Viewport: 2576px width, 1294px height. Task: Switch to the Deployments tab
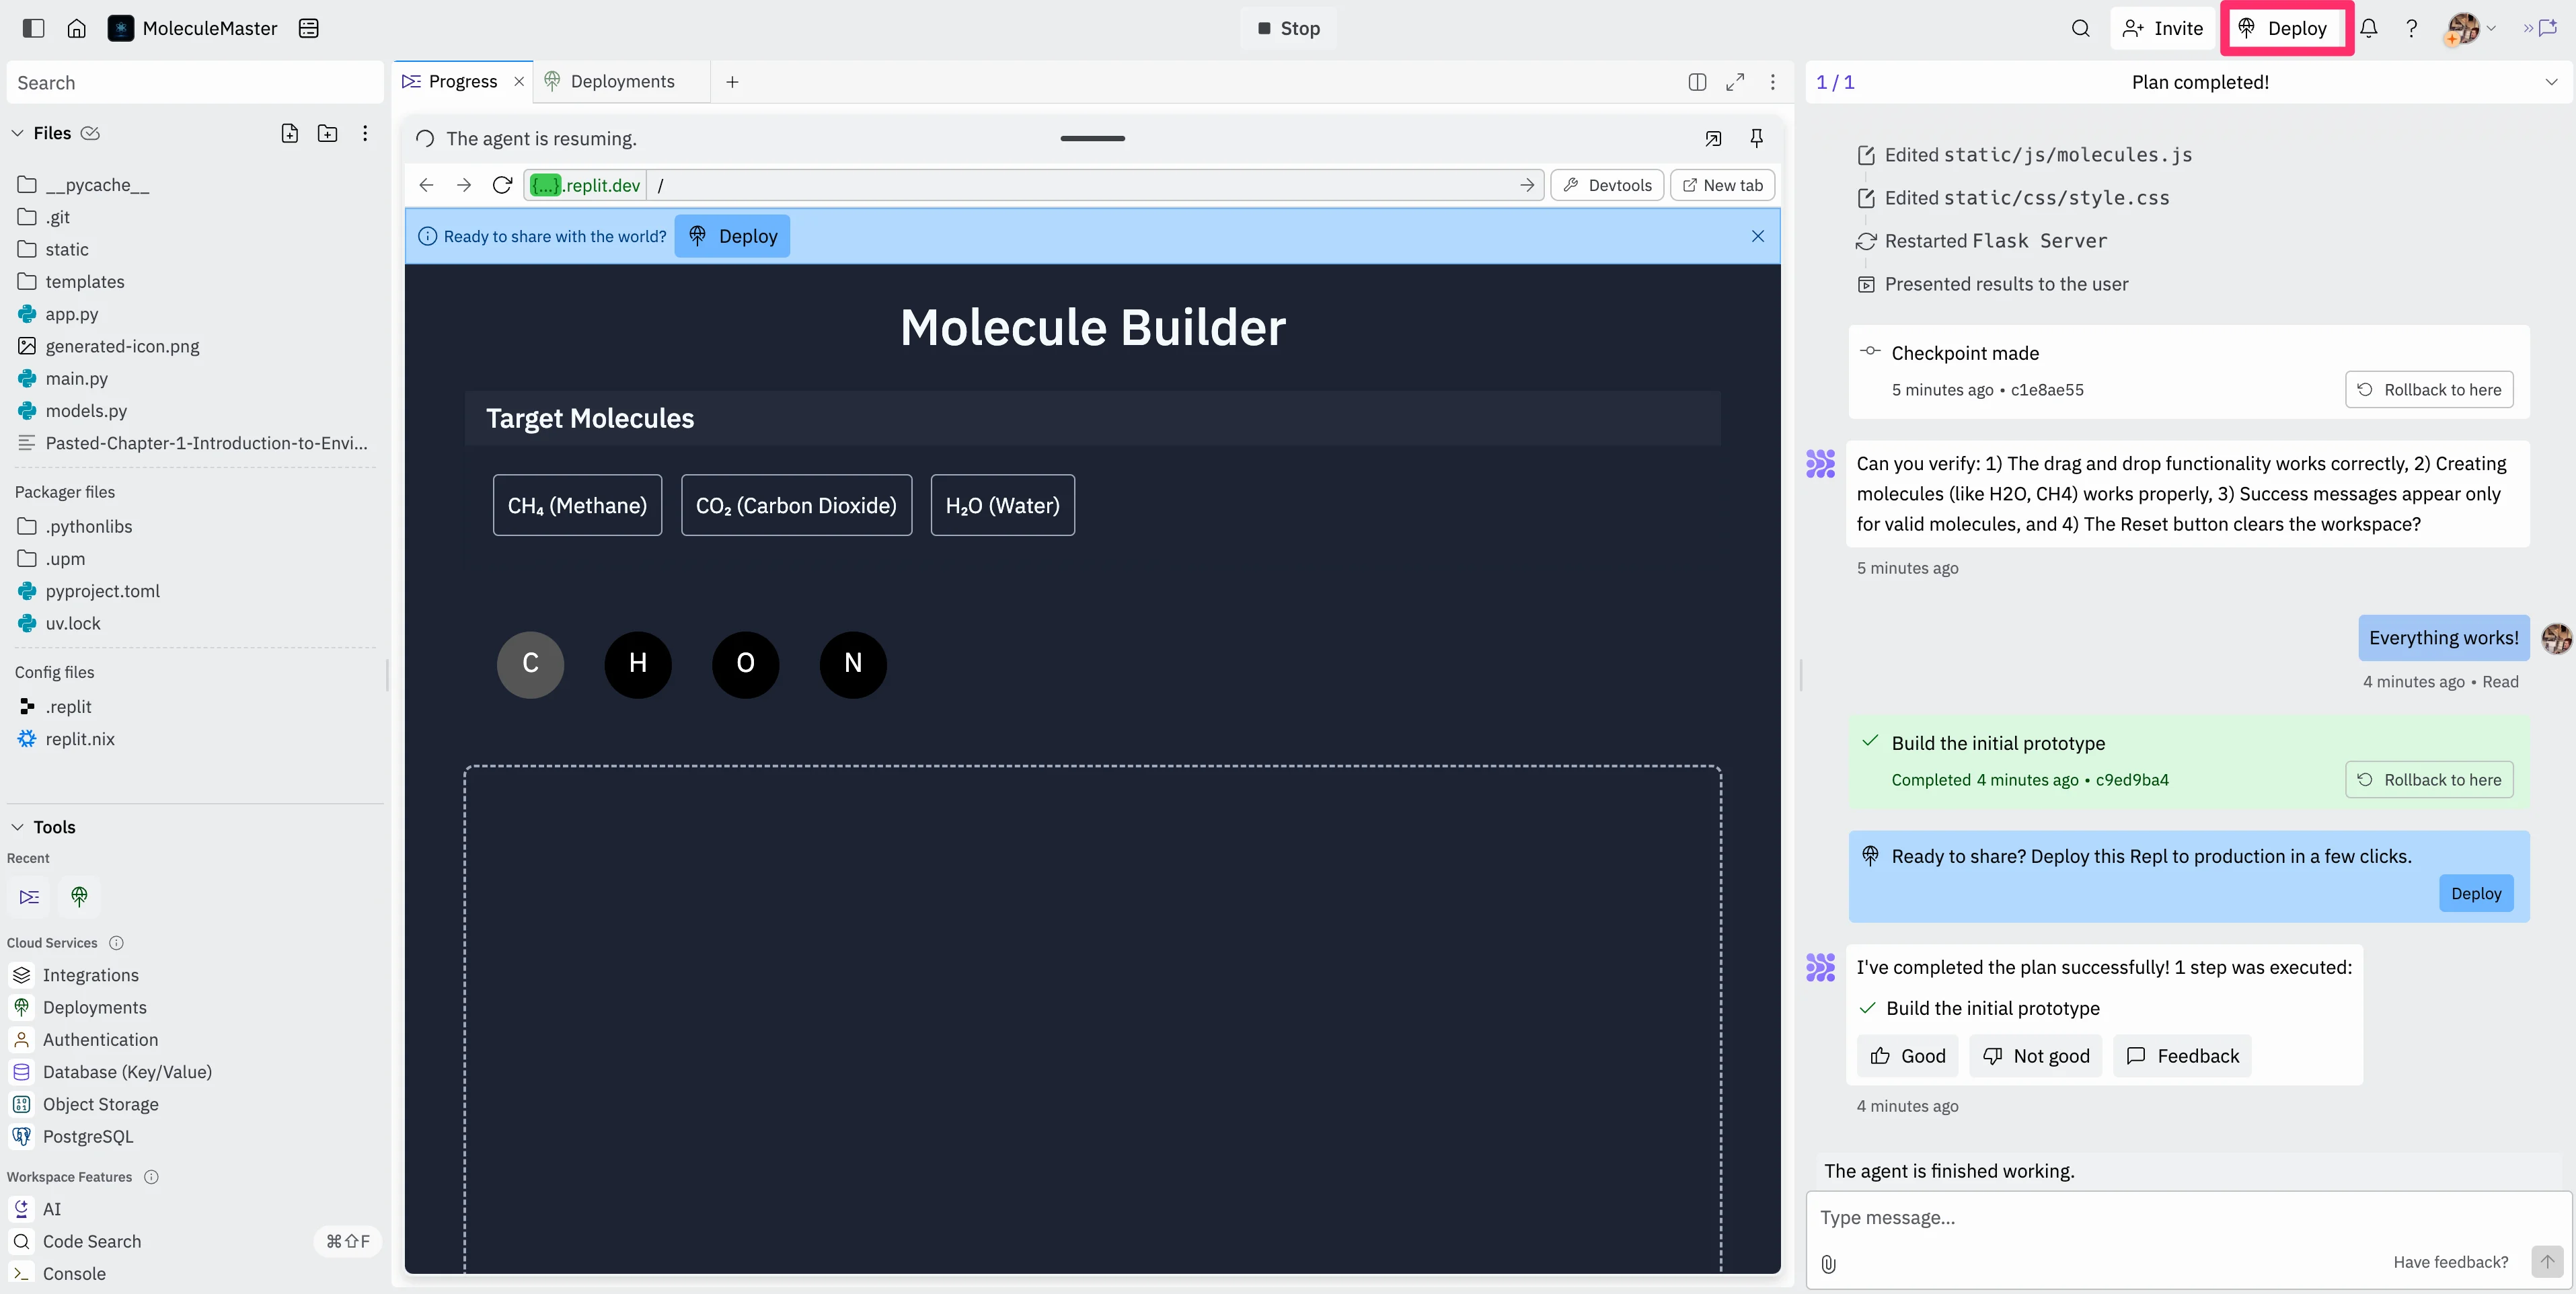click(x=621, y=82)
